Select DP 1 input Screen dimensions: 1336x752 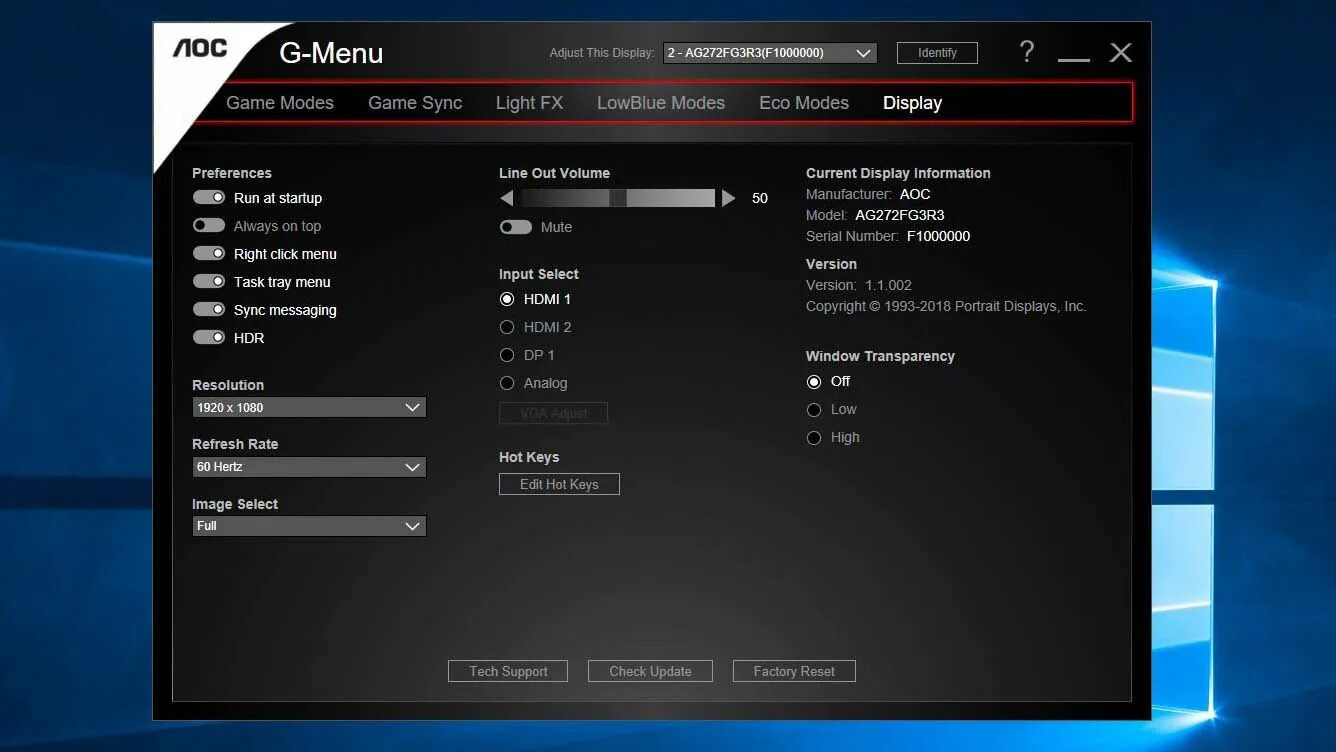point(507,355)
